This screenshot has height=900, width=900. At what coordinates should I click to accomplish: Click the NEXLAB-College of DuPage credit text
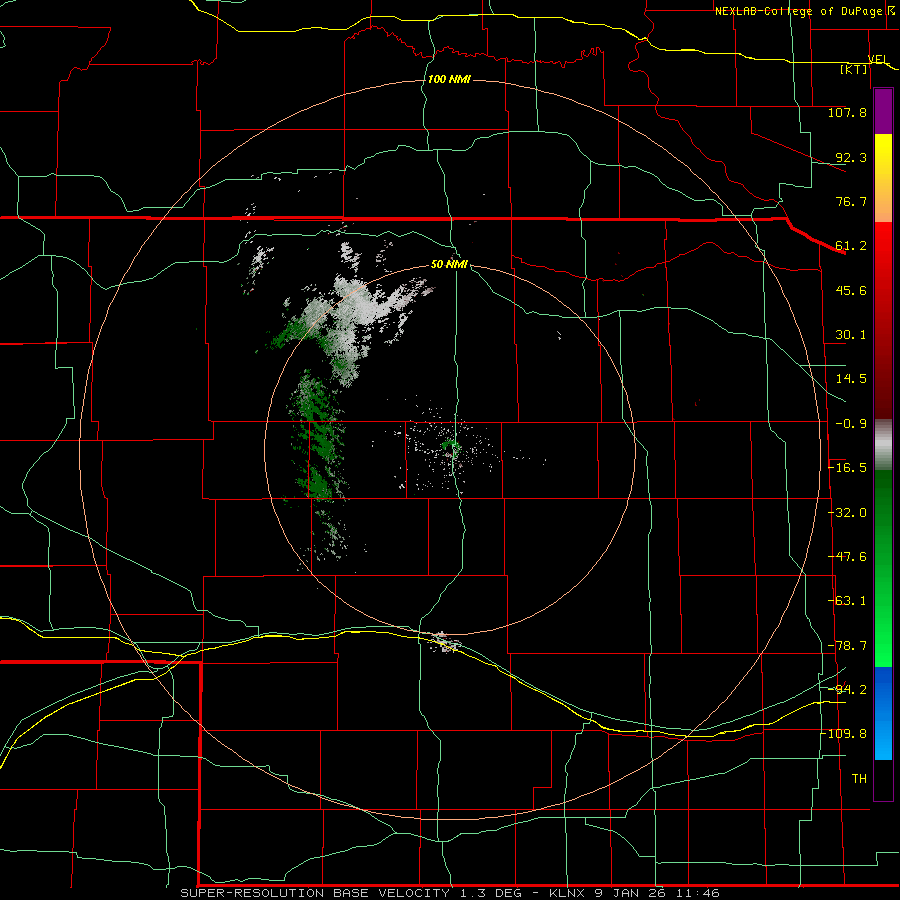click(798, 11)
